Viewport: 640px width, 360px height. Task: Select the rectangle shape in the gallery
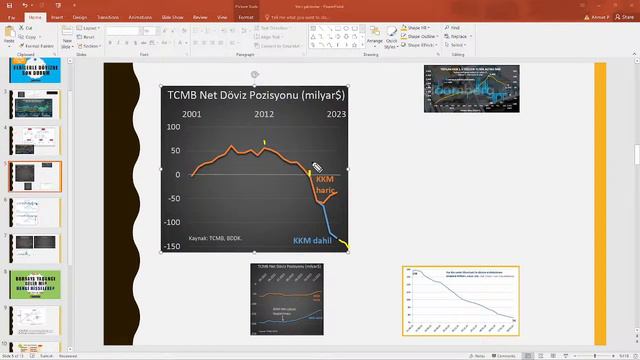click(x=338, y=28)
